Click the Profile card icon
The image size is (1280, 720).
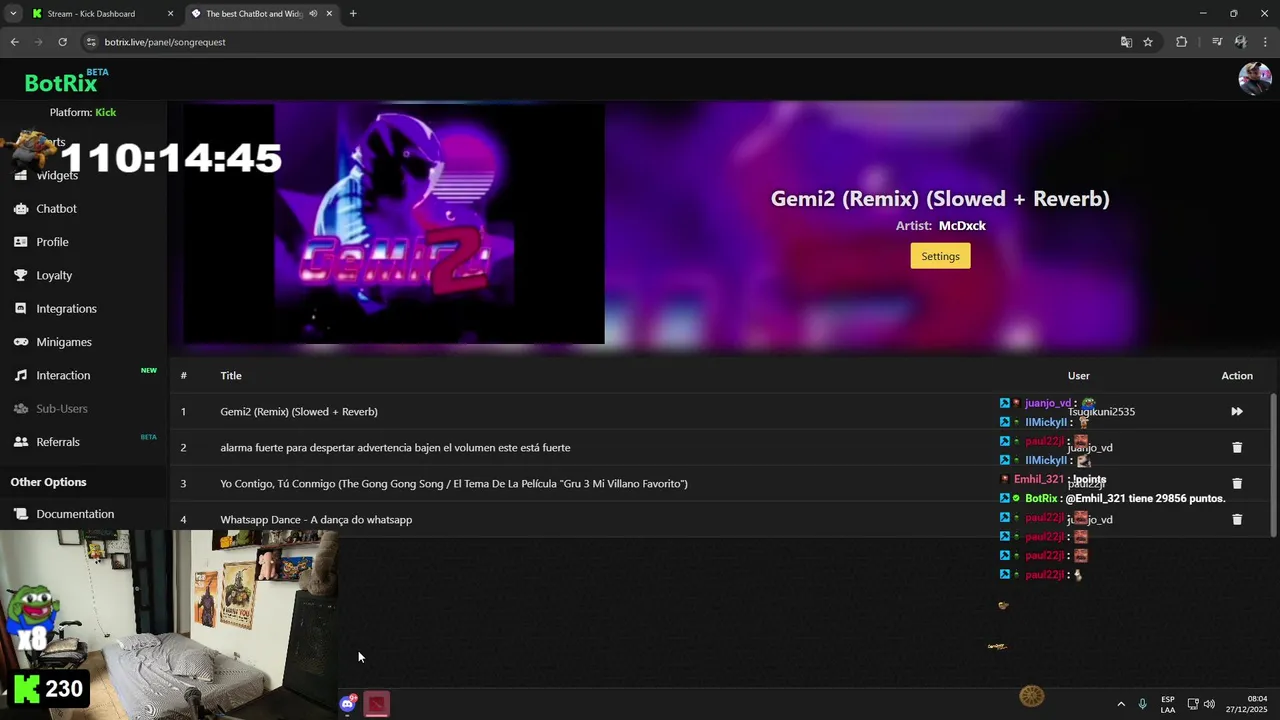click(20, 242)
